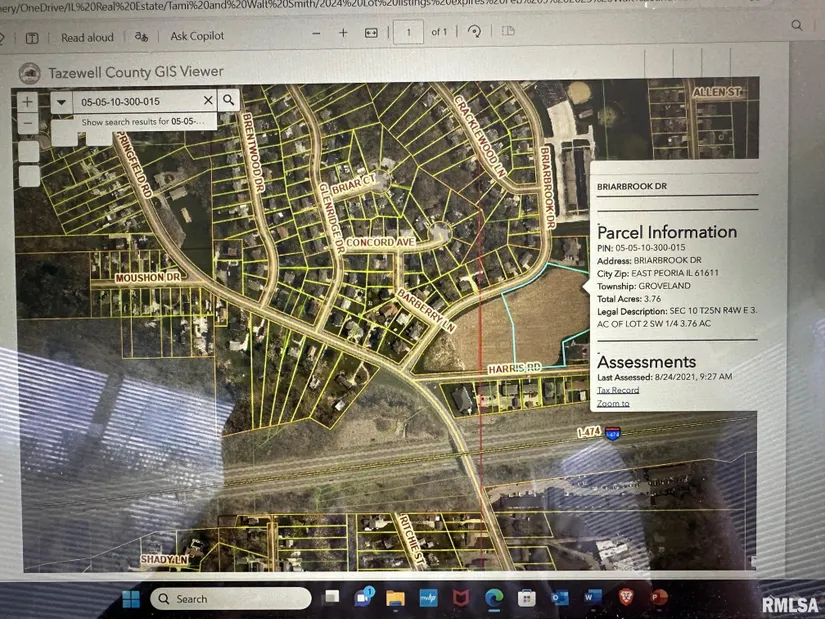Open the Windows Start menu

(x=131, y=598)
